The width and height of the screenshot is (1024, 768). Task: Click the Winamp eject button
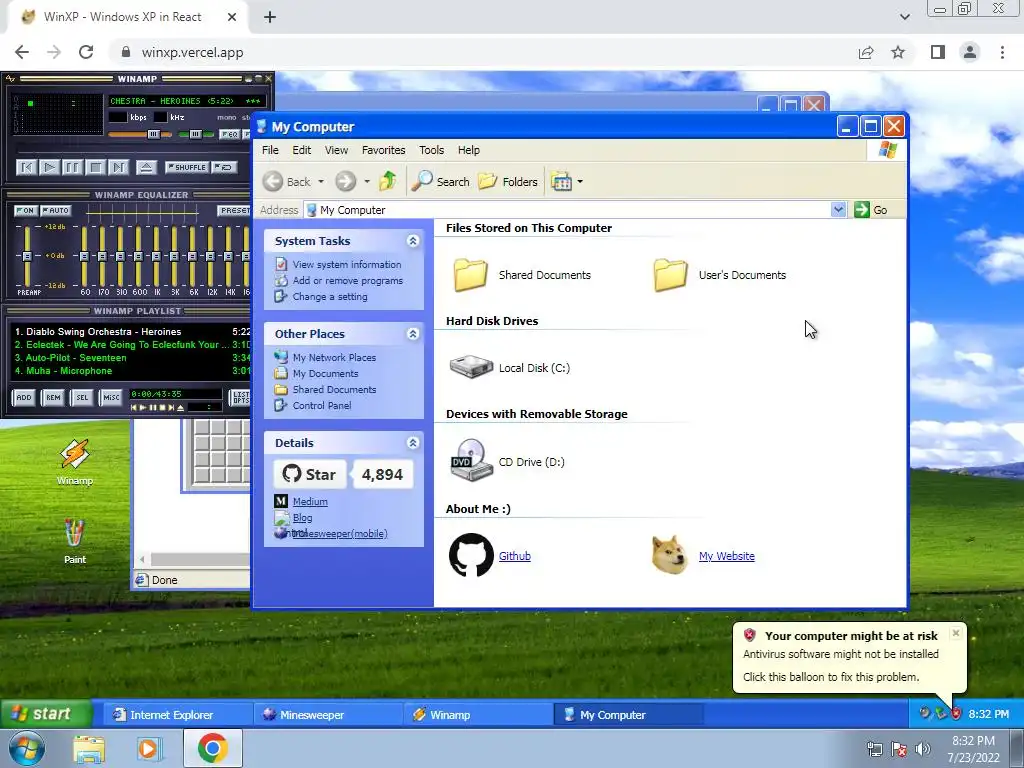coord(146,168)
